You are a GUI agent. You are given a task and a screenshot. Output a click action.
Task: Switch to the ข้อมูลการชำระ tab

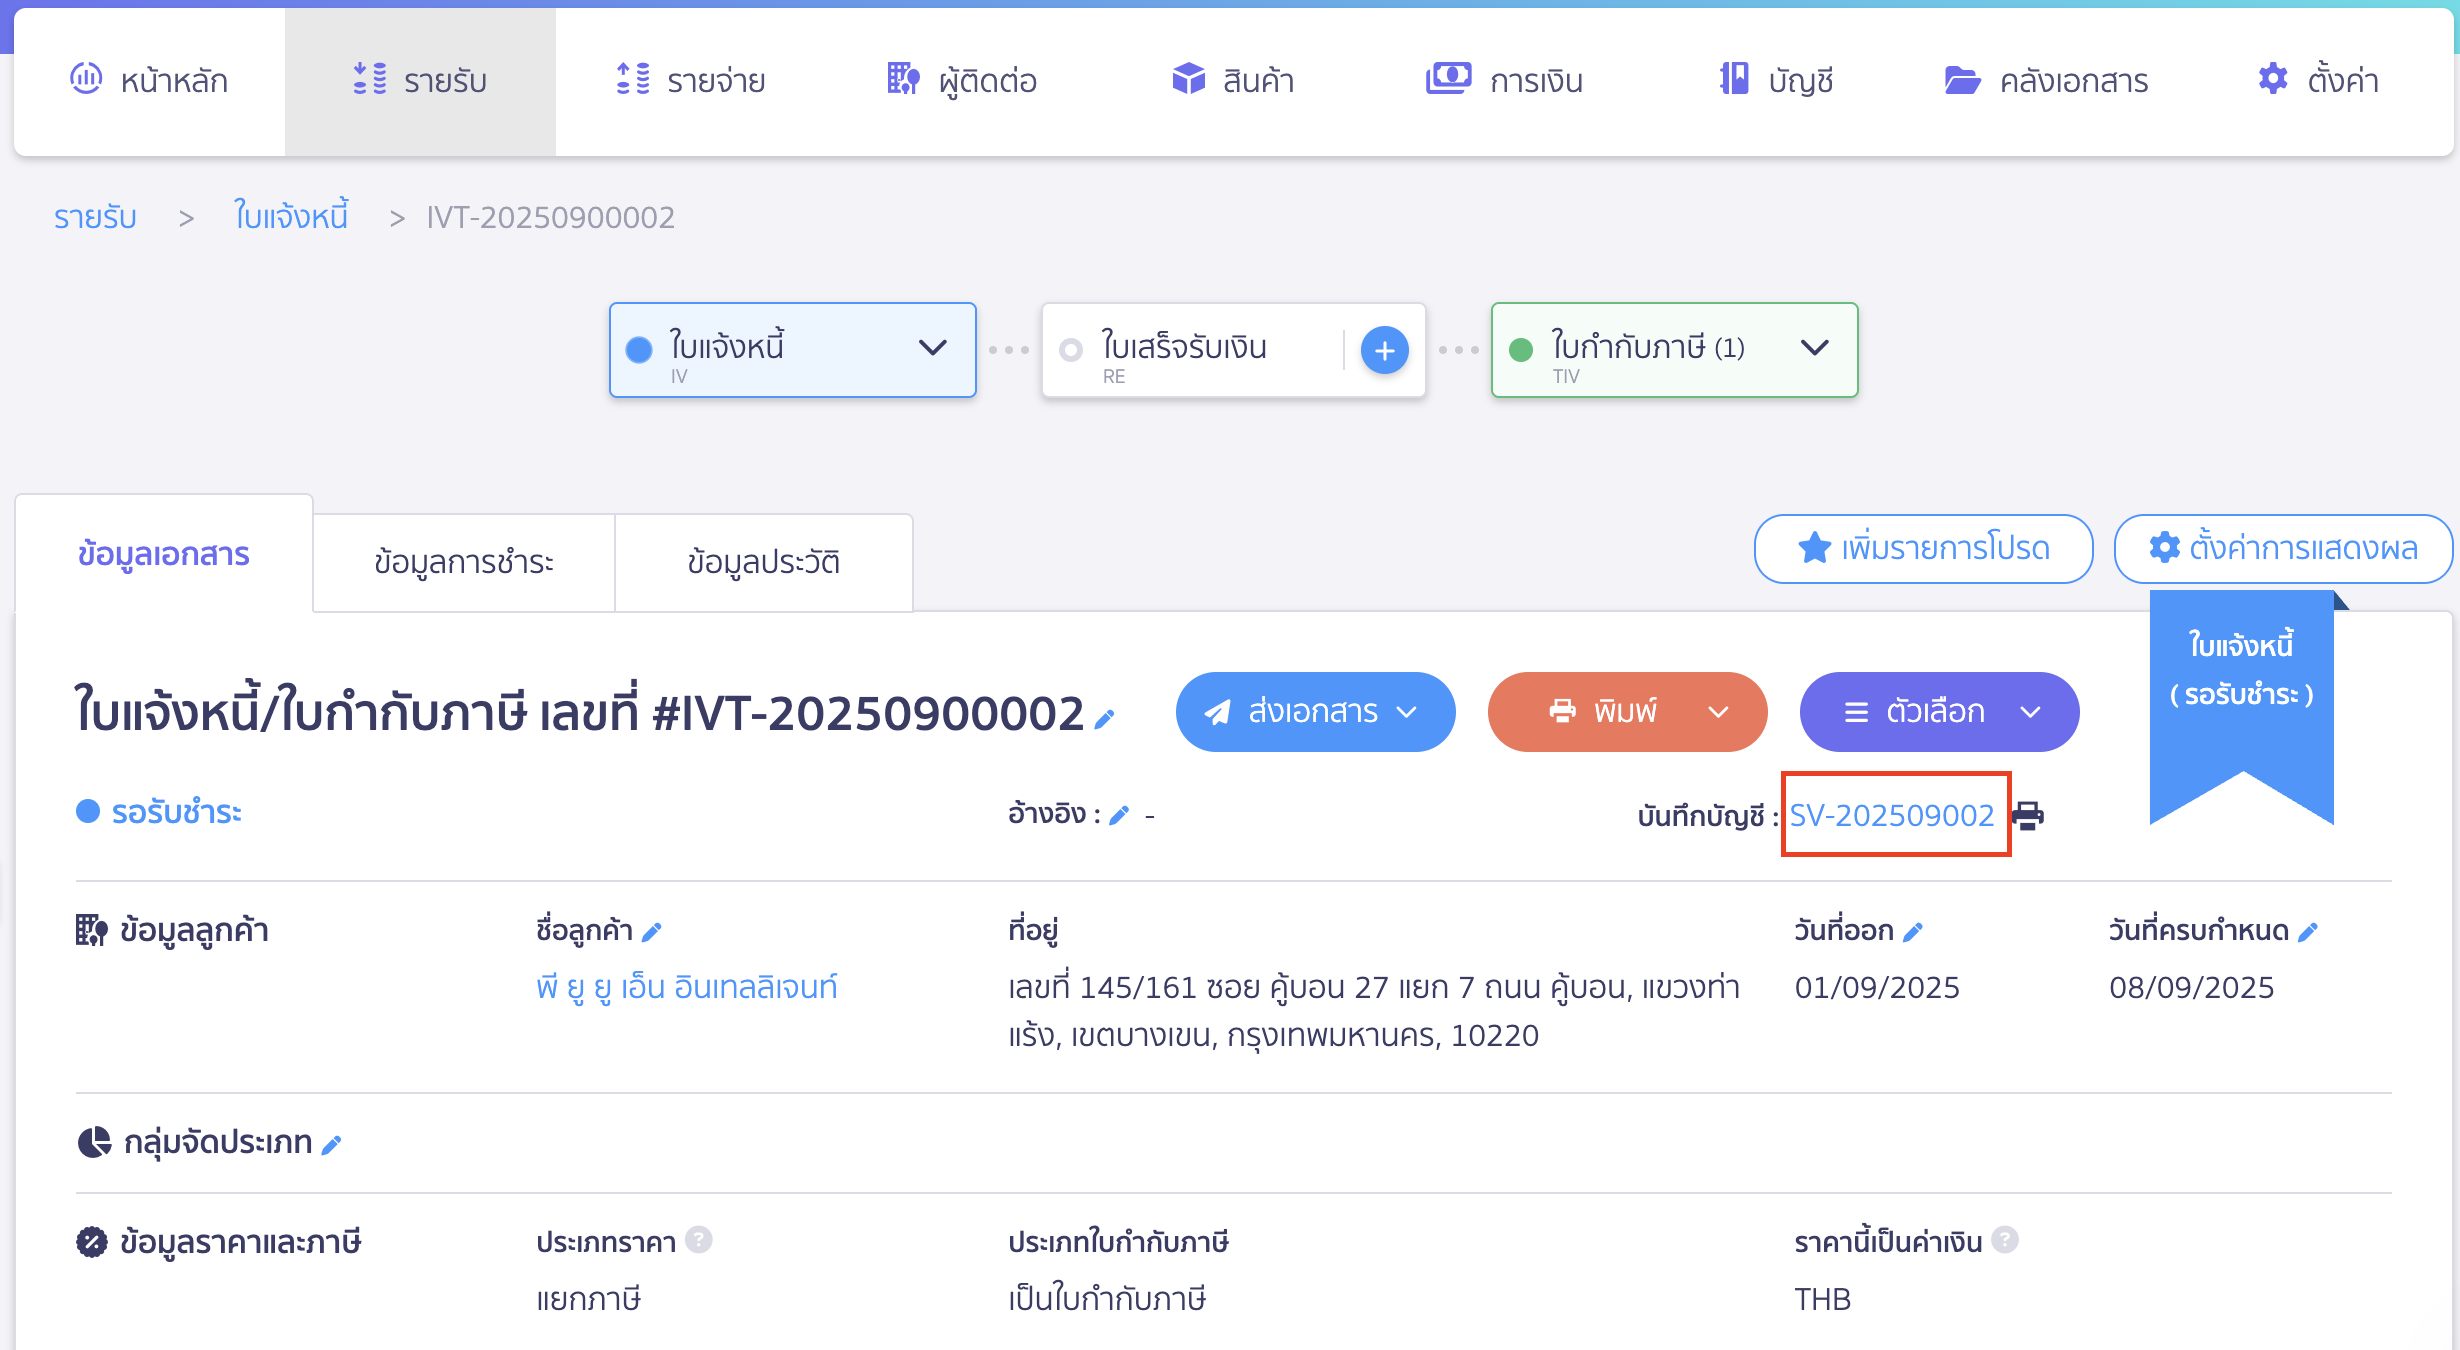pos(464,562)
